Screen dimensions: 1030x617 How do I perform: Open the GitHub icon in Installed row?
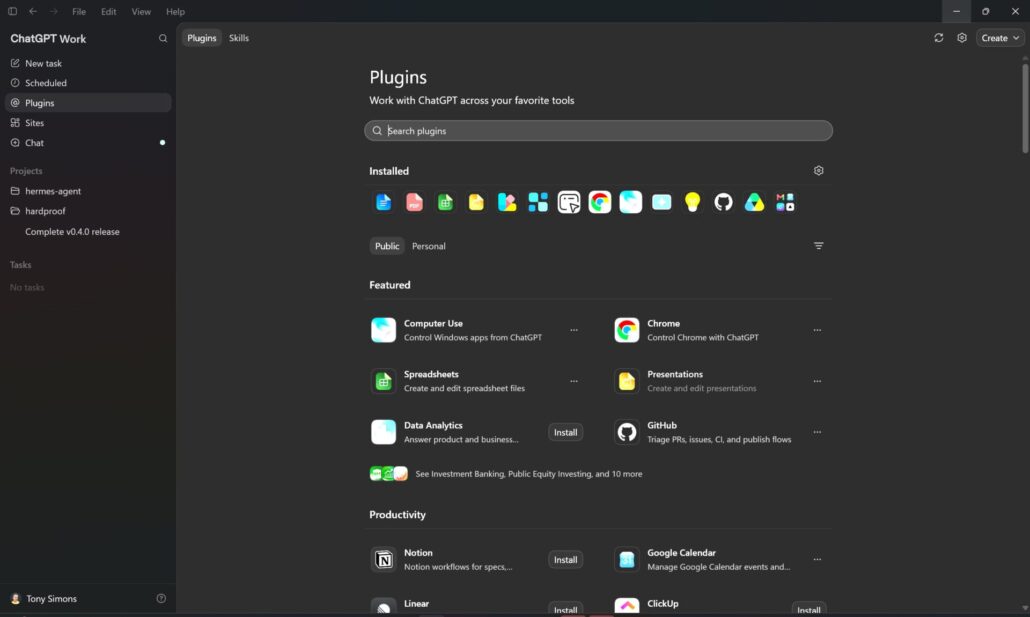[x=723, y=202]
